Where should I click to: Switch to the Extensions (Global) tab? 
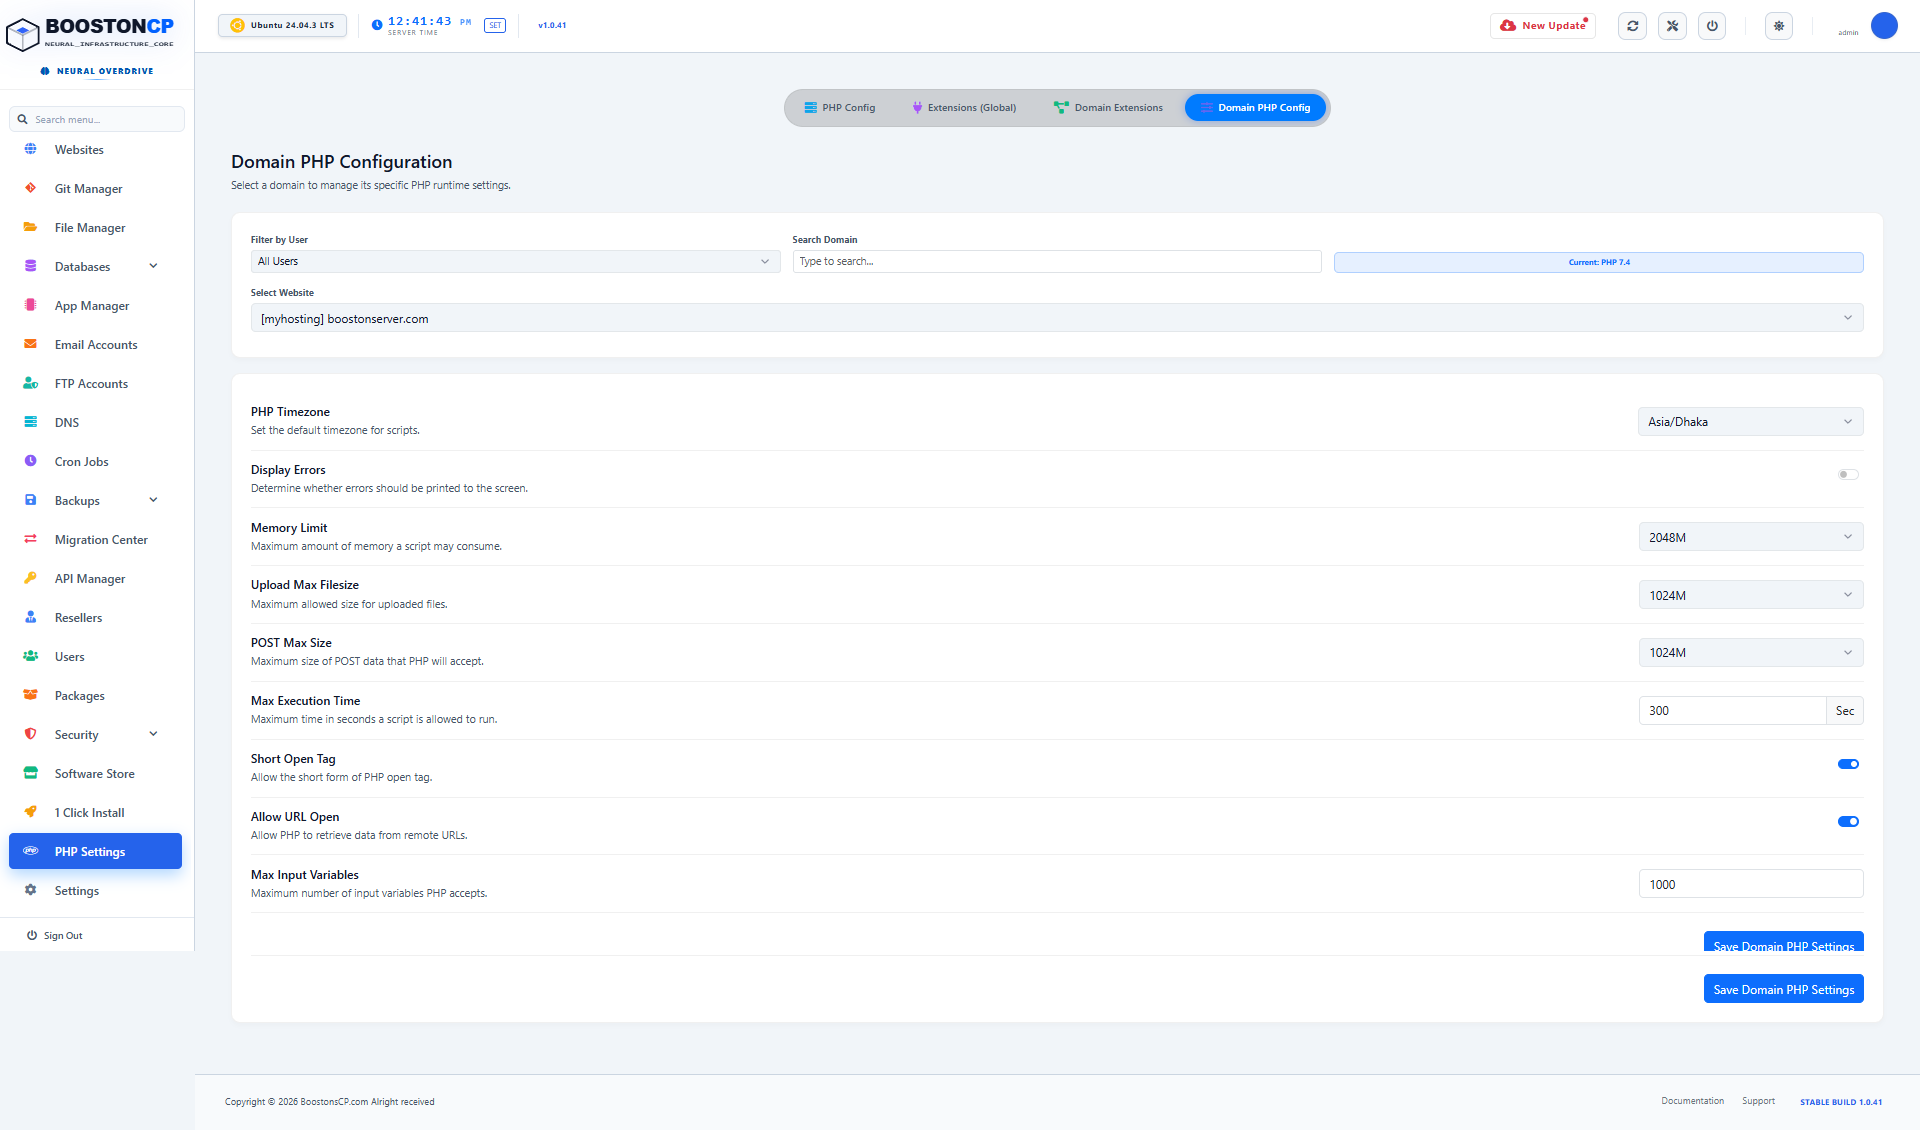(x=964, y=108)
